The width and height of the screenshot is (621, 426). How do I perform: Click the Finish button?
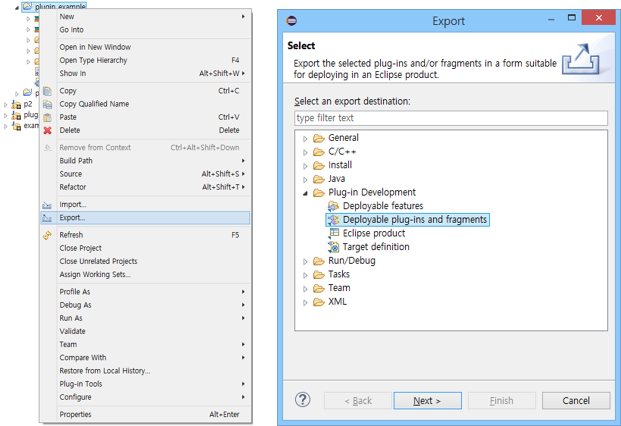502,401
